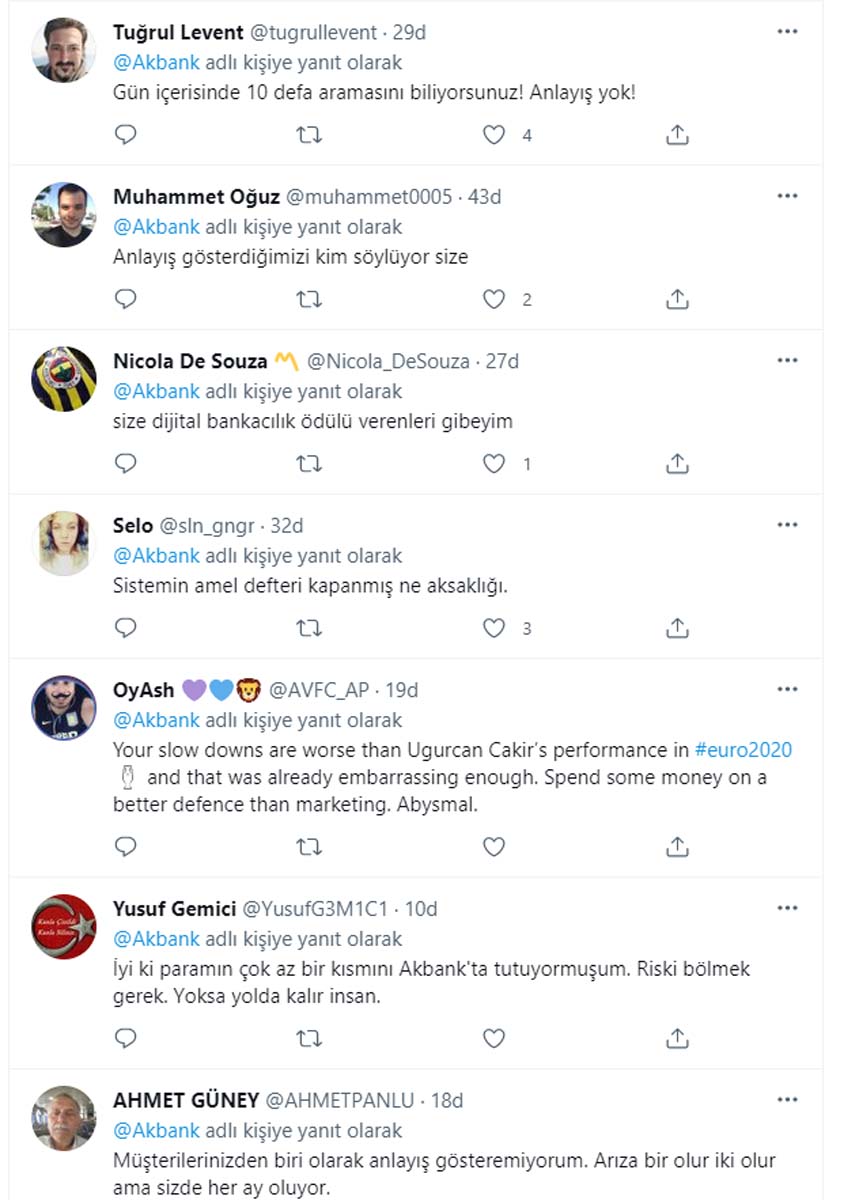
Task: Open more options on Muhammet Oğuz's tweet
Action: [788, 195]
